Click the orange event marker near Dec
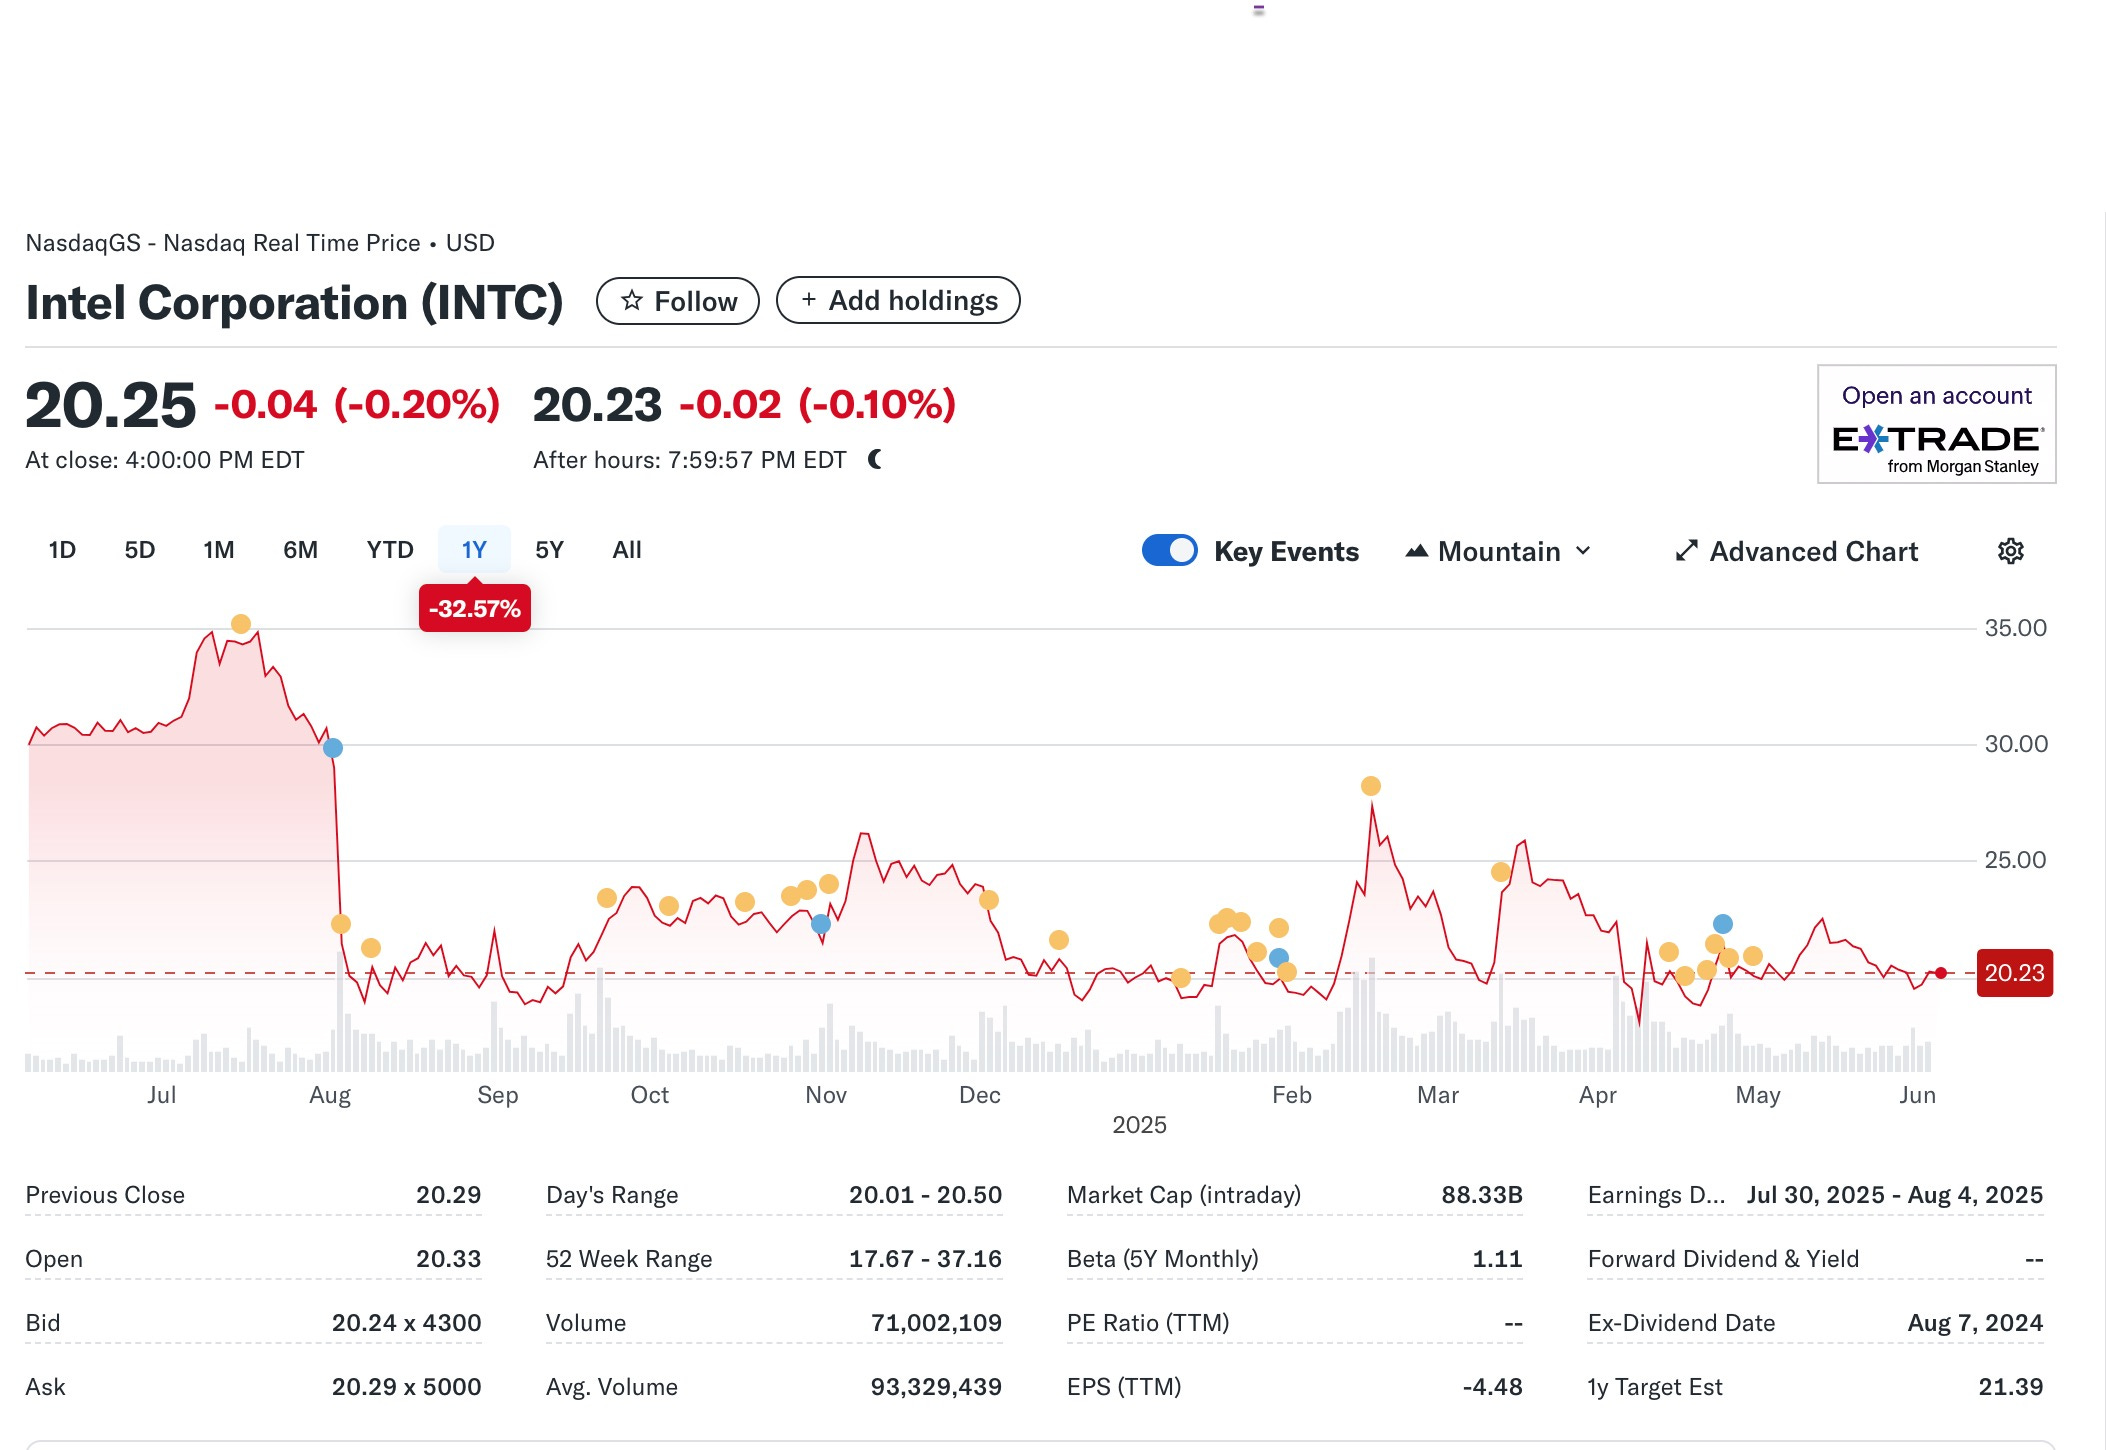 pyautogui.click(x=989, y=900)
